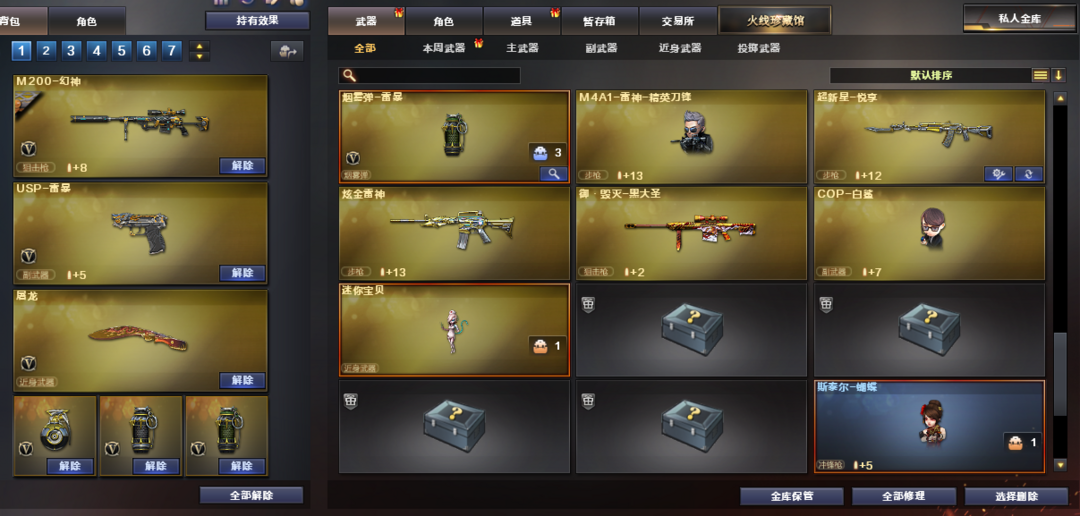Select backpack slot number 3
Screen dimensions: 1080x516
[71, 51]
